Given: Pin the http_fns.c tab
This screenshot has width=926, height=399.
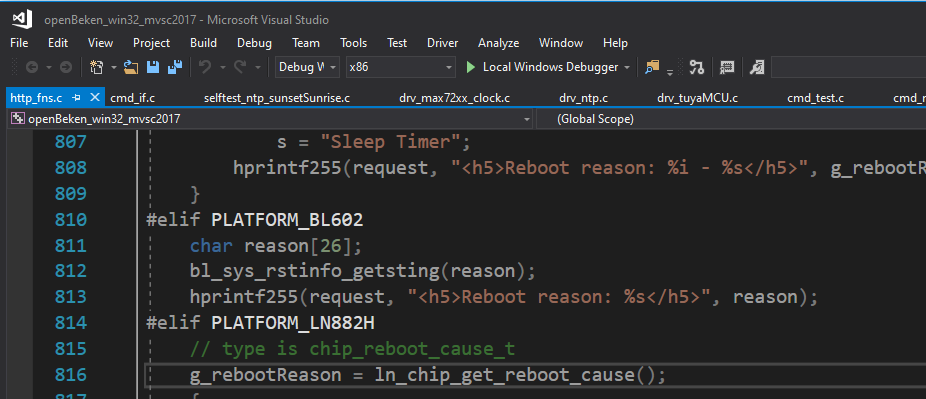Looking at the screenshot, I should (x=76, y=97).
